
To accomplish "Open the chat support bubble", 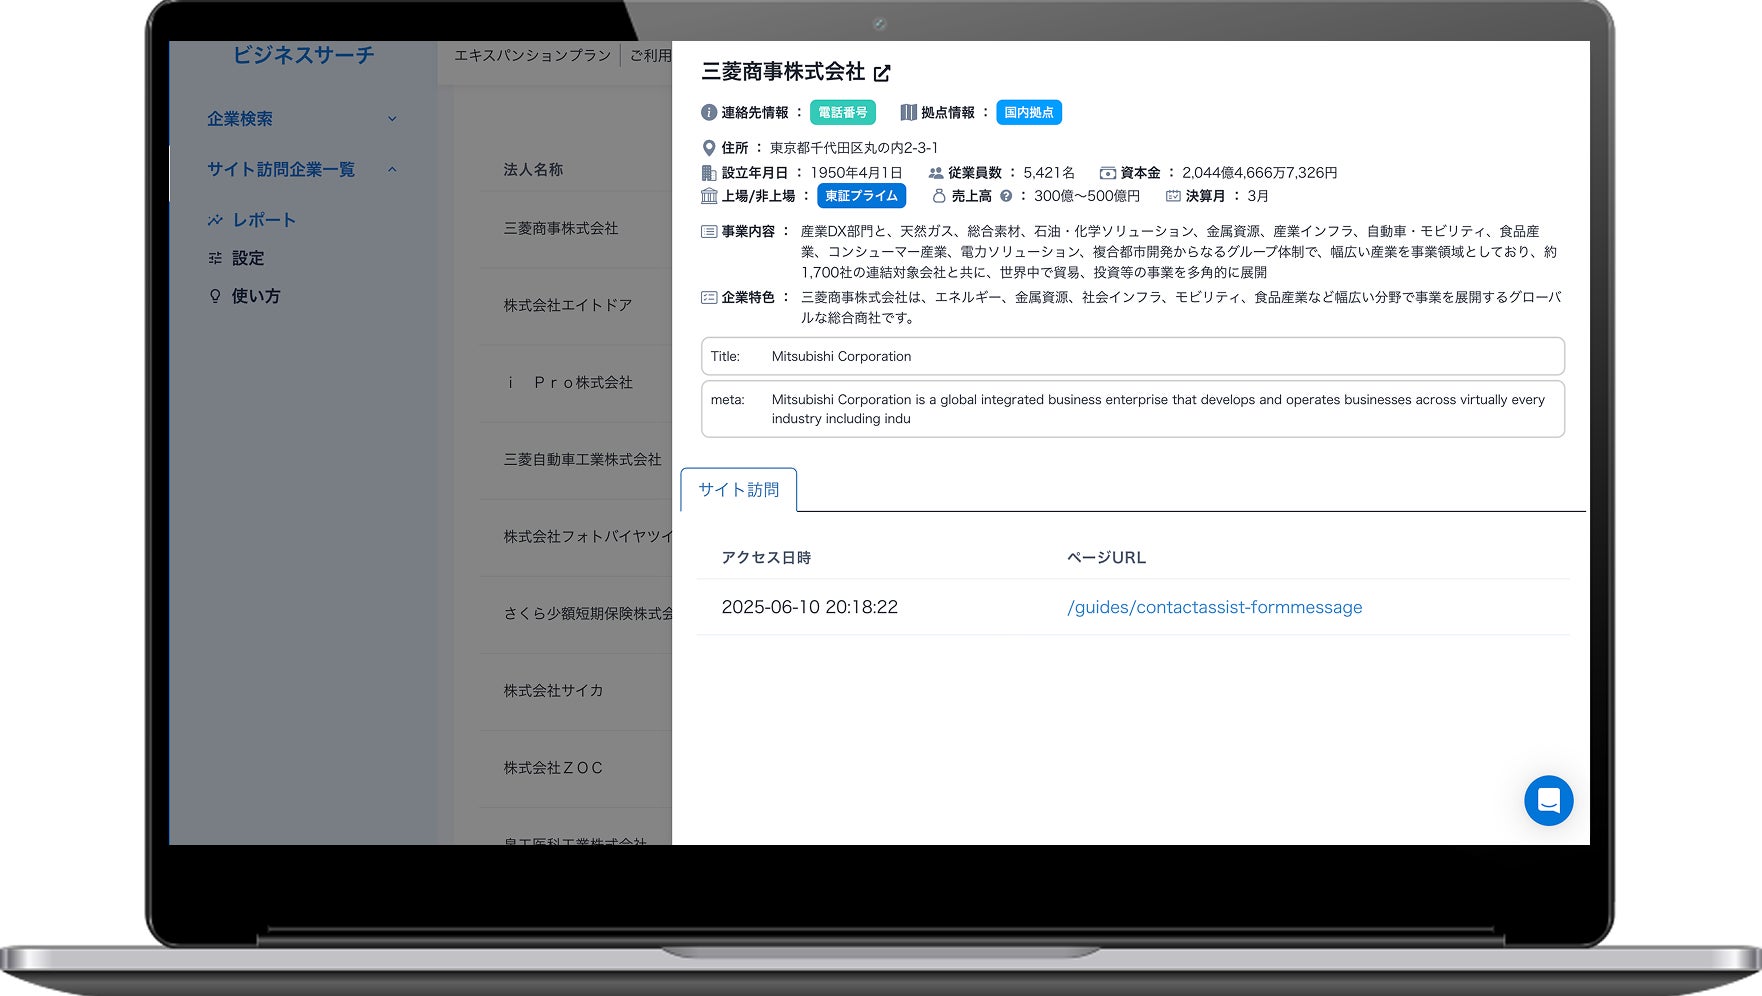I will 1549,801.
